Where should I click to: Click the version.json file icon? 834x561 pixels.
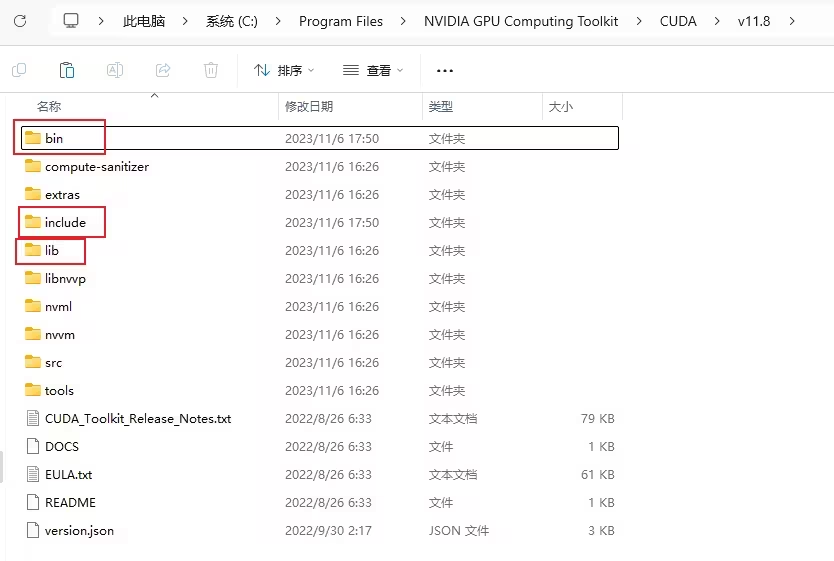[x=33, y=531]
